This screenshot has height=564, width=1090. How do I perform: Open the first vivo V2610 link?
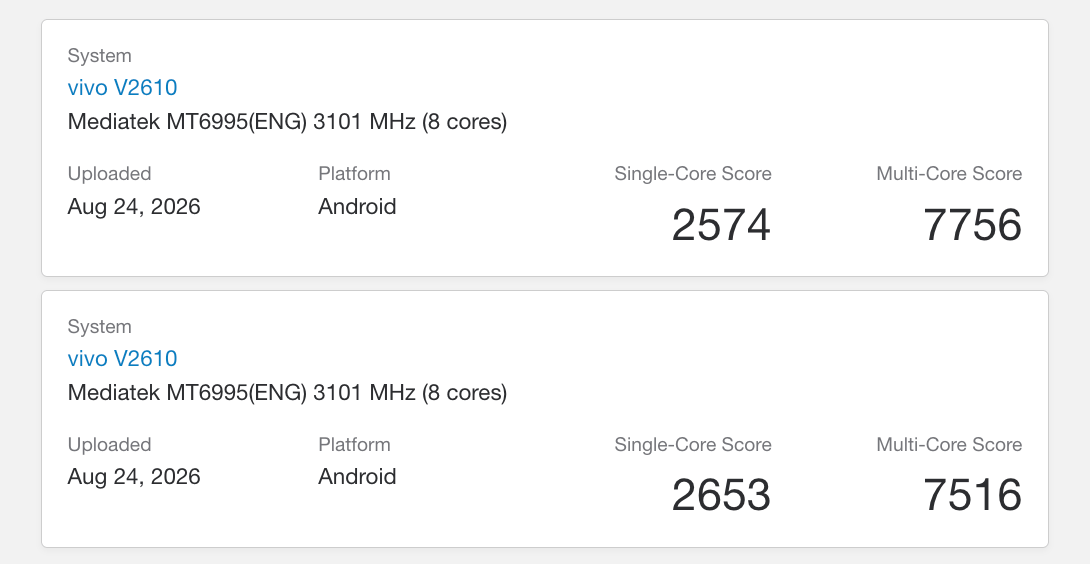pos(122,88)
